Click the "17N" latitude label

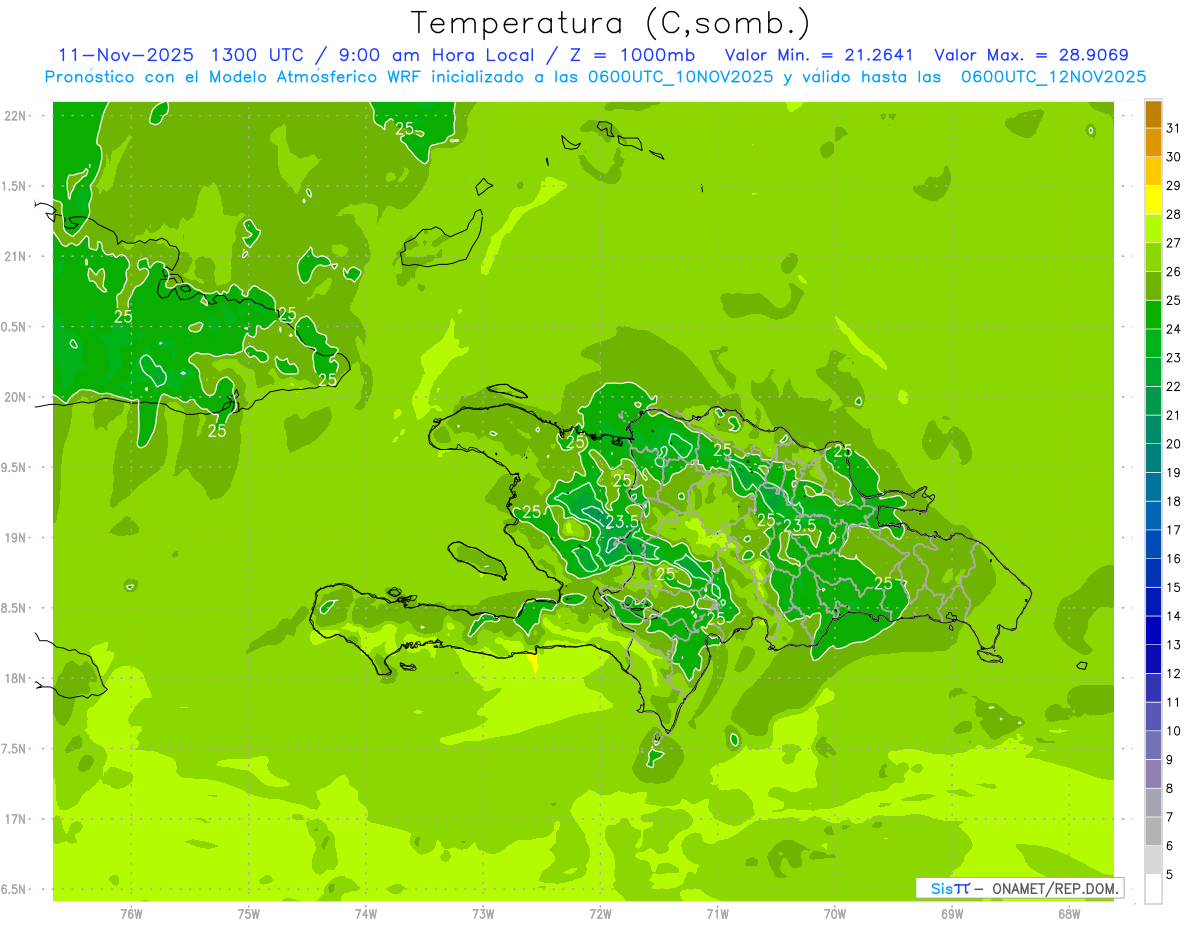(x=17, y=819)
